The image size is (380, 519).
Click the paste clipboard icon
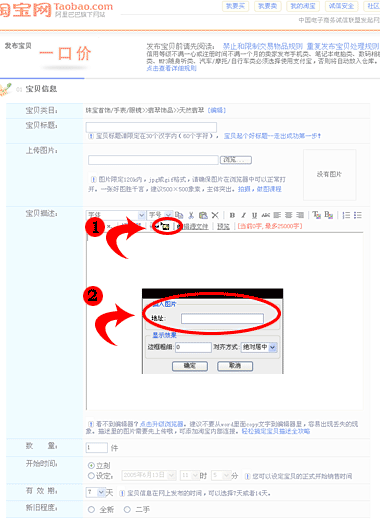(203, 215)
